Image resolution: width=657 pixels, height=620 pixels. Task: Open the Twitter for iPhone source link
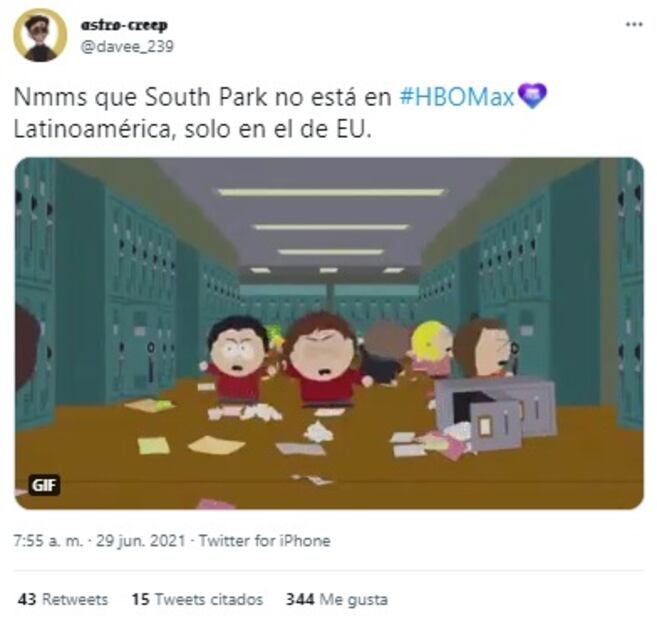(264, 540)
